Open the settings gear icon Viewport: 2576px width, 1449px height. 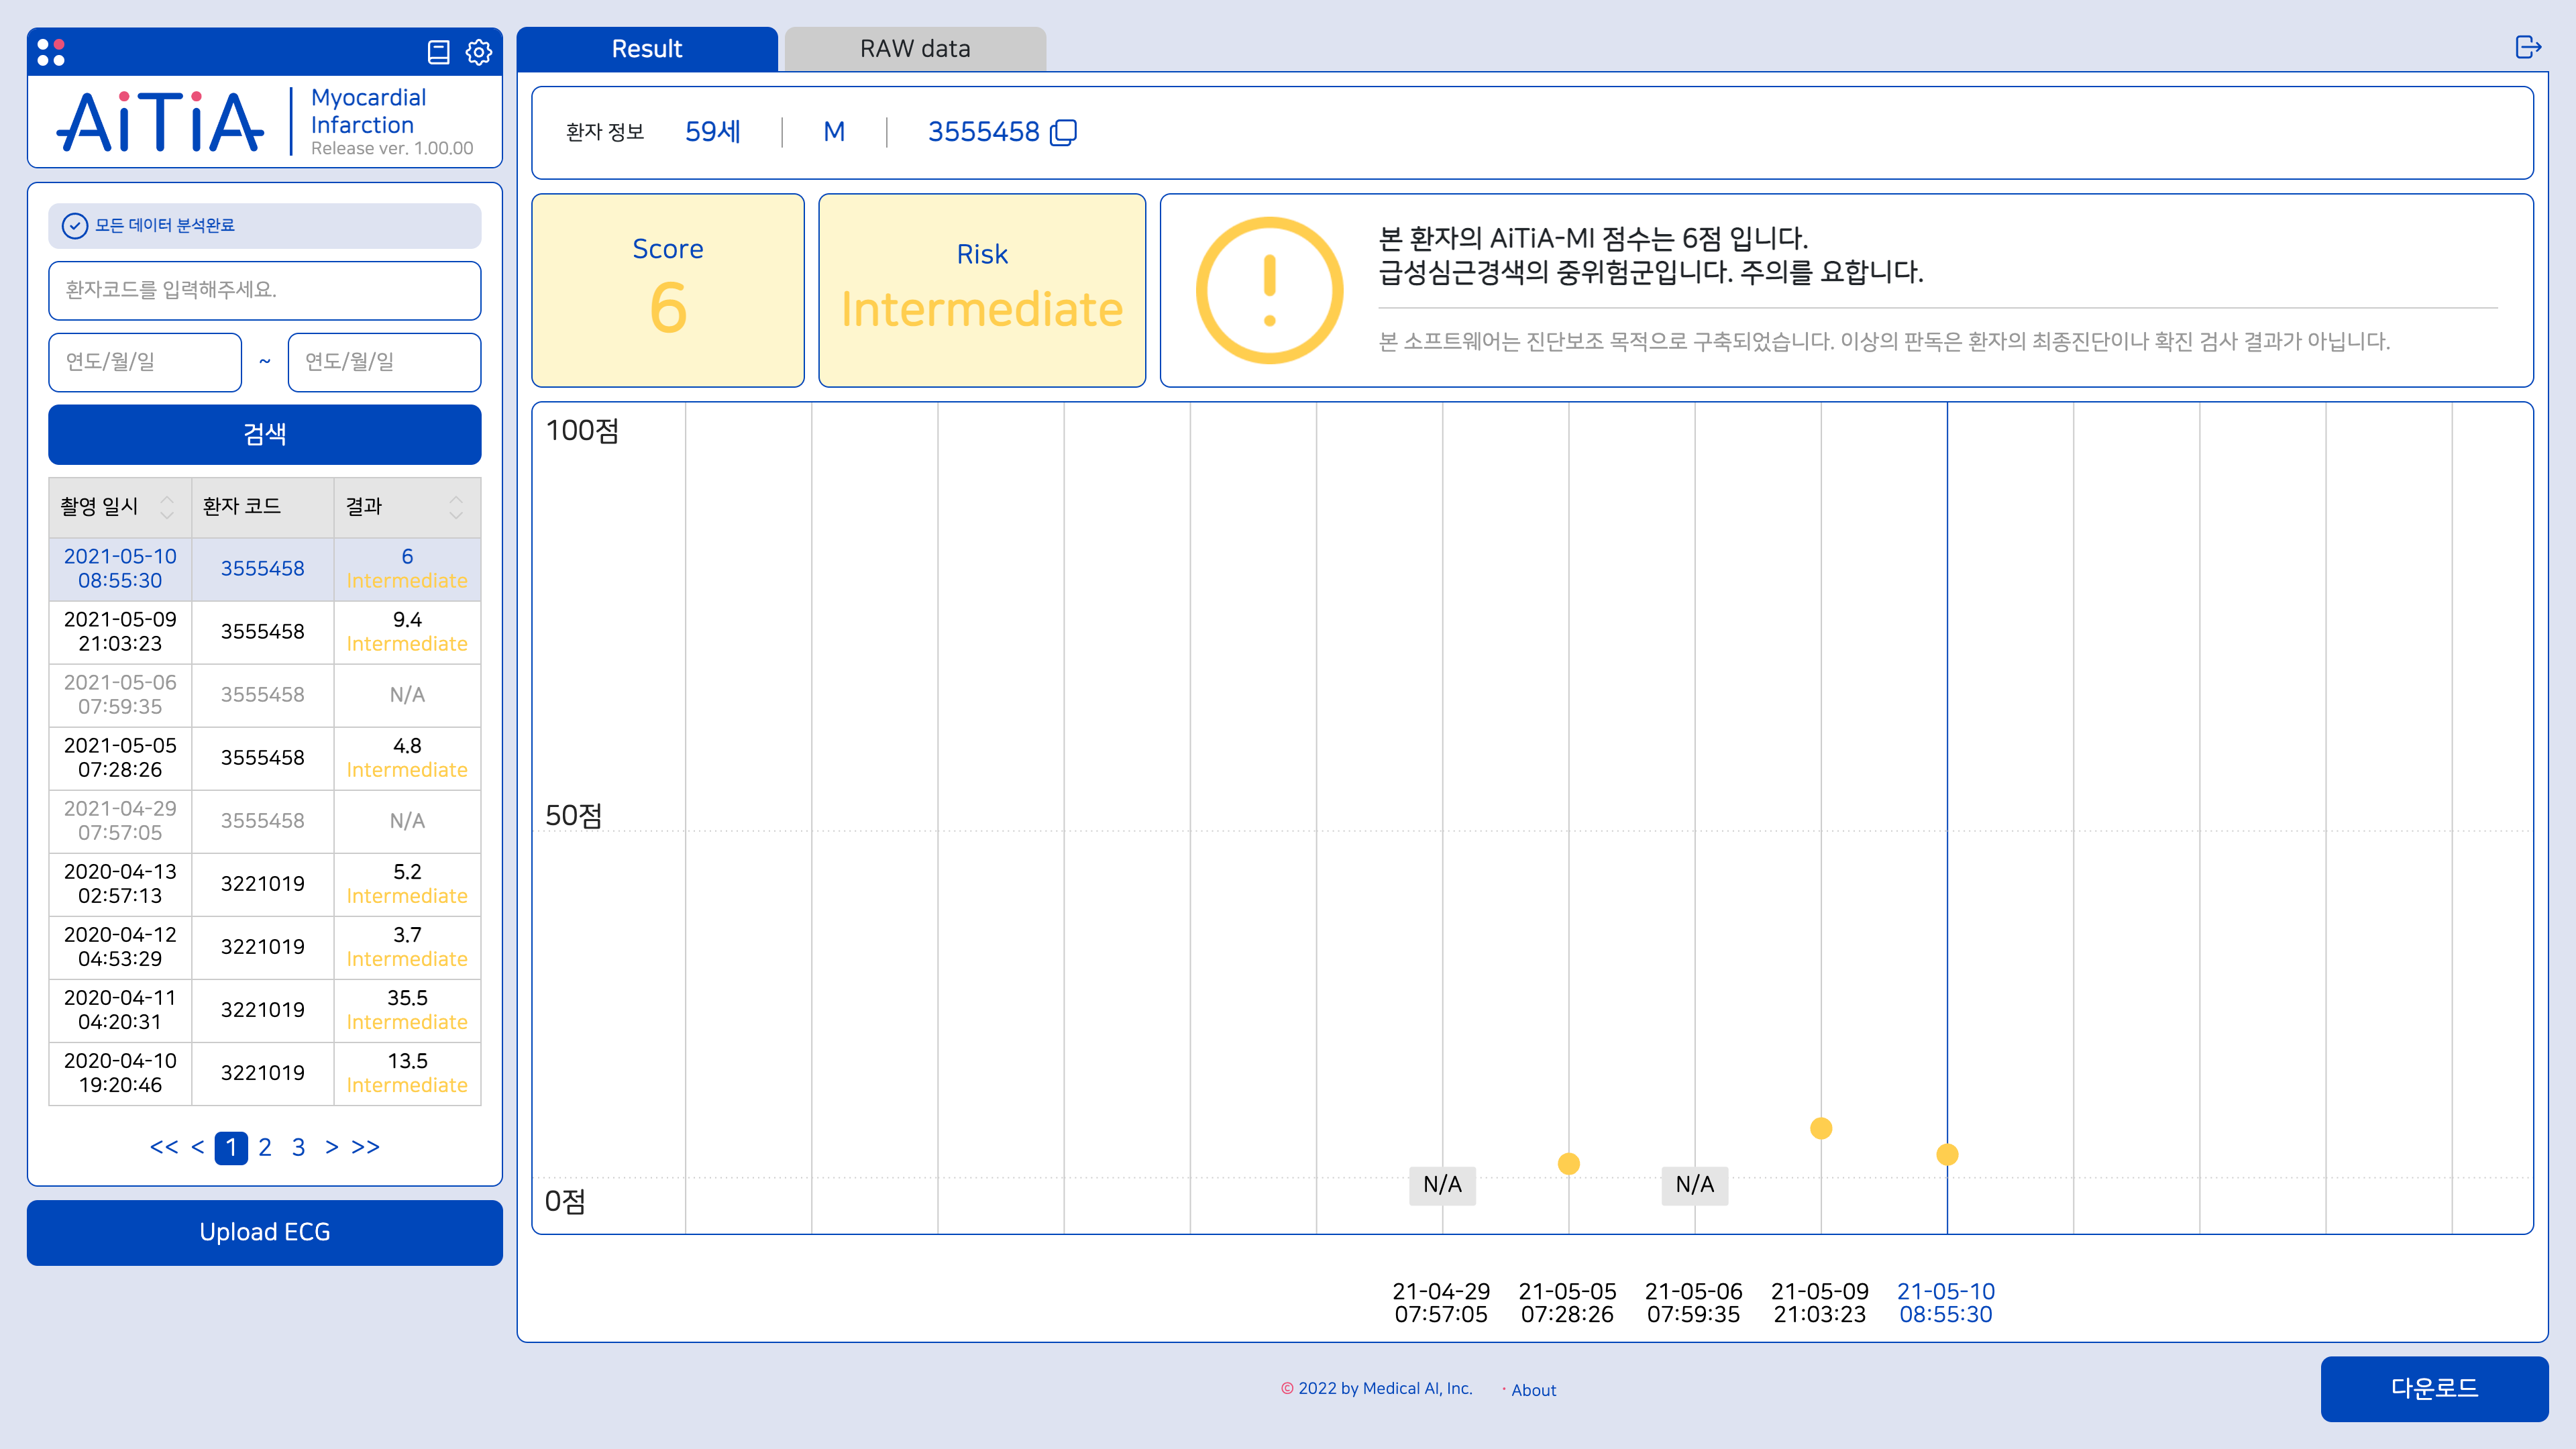(479, 52)
